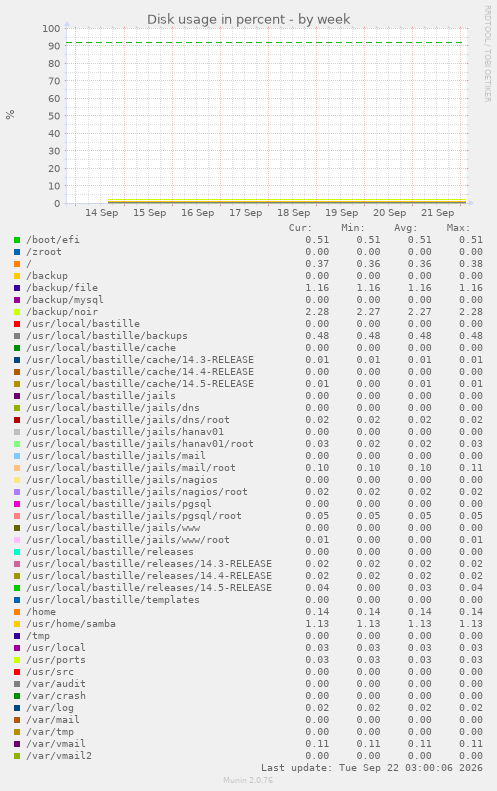The width and height of the screenshot is (497, 791).
Task: Click Min value 2.27 in /backup/noir row
Action: pos(368,312)
